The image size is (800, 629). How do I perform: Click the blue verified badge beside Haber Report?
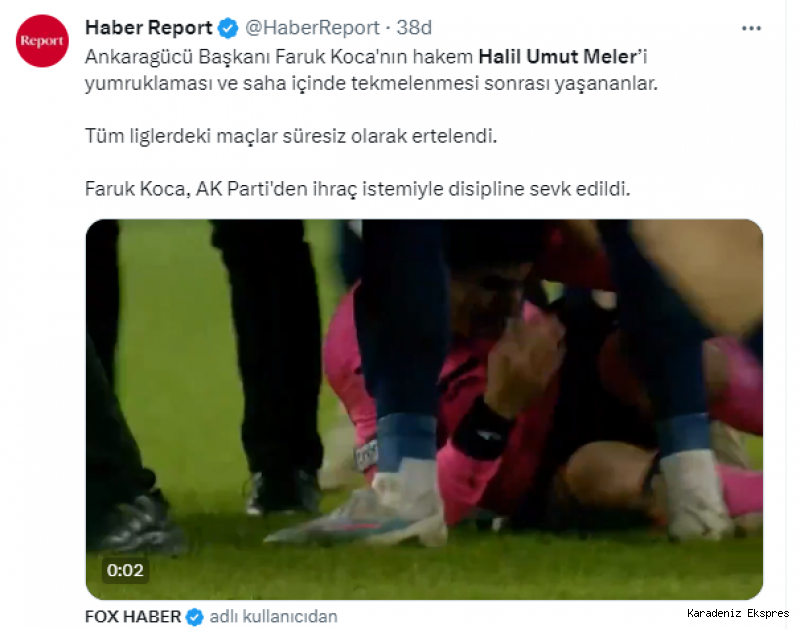pos(228,28)
